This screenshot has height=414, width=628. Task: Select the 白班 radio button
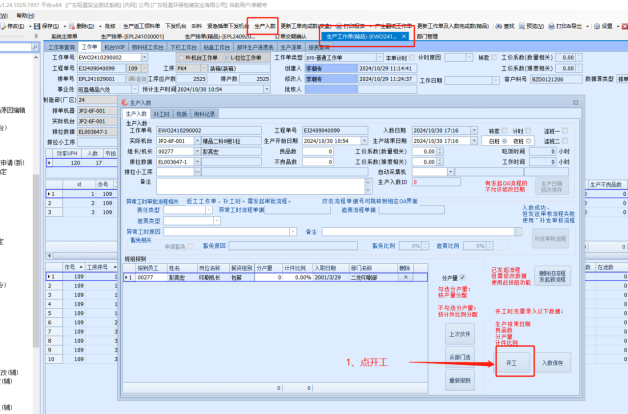point(505,141)
